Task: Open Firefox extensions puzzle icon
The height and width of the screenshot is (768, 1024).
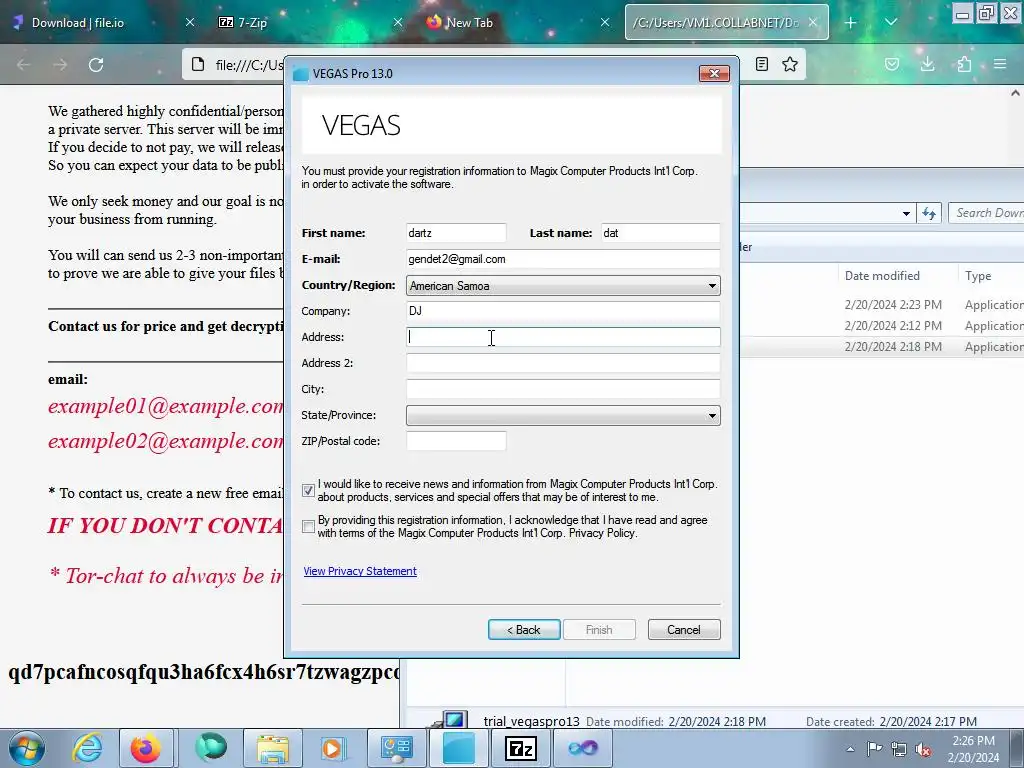Action: pyautogui.click(x=964, y=64)
